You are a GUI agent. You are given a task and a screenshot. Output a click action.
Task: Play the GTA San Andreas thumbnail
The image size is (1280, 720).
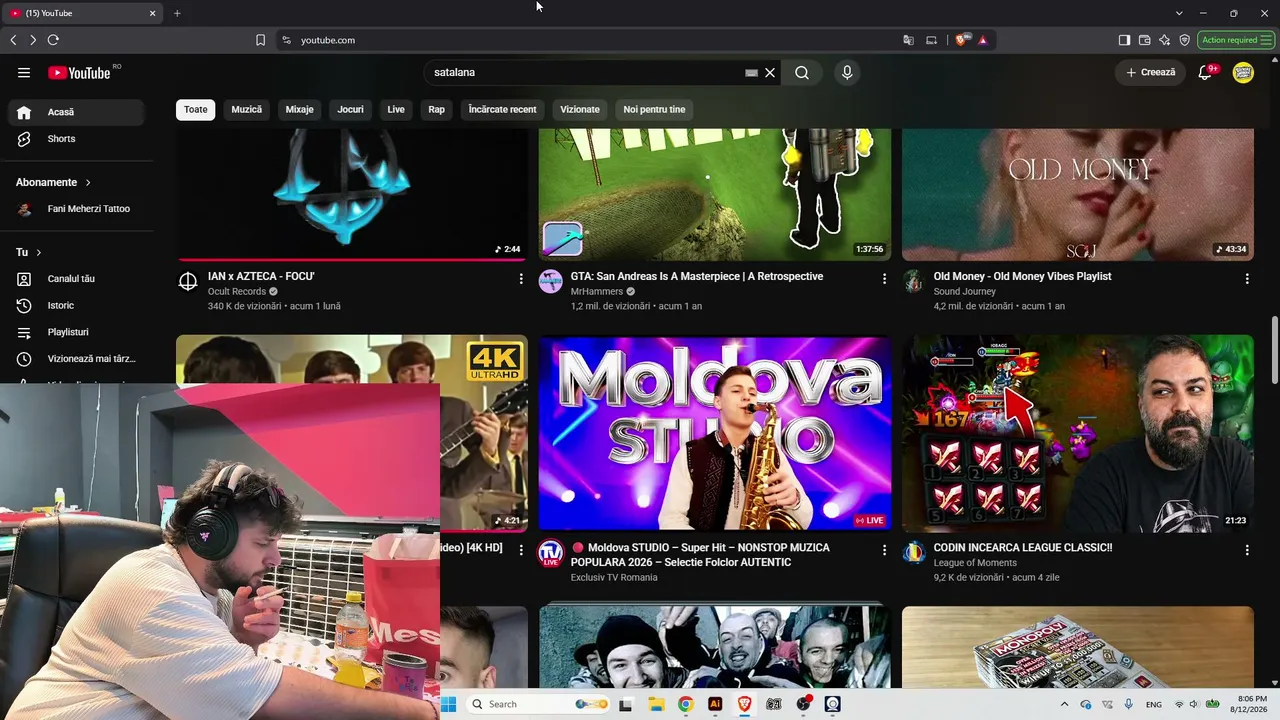[x=715, y=195]
